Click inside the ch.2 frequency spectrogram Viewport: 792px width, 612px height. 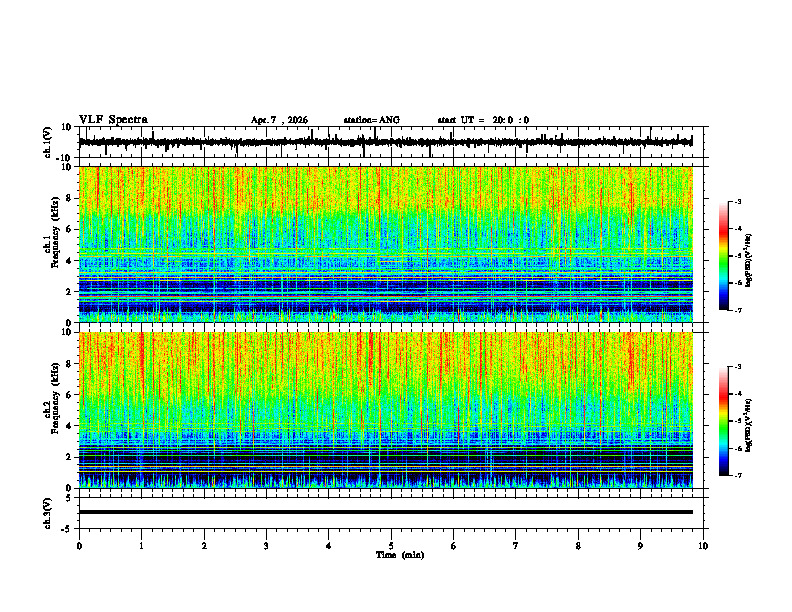point(385,410)
